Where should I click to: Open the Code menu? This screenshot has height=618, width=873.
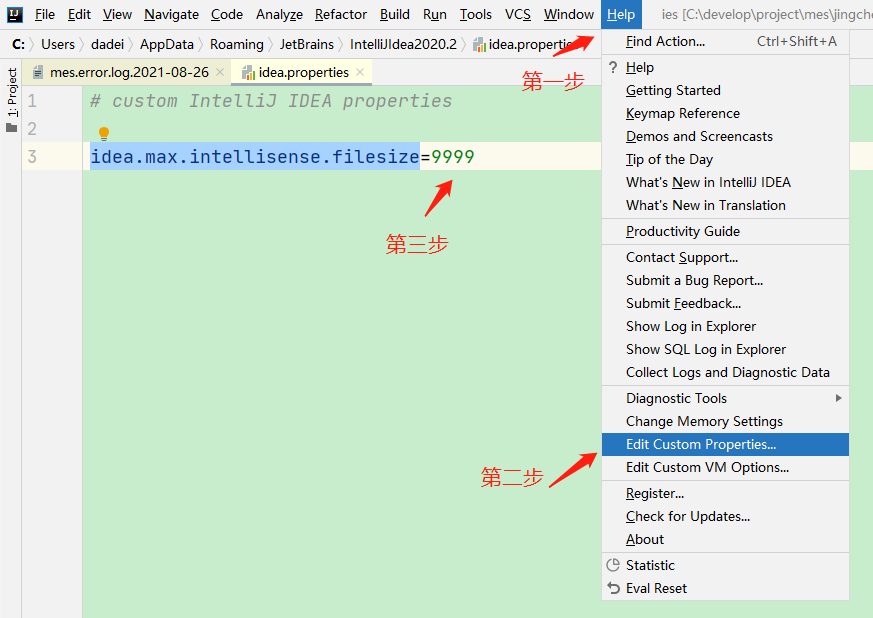[227, 14]
